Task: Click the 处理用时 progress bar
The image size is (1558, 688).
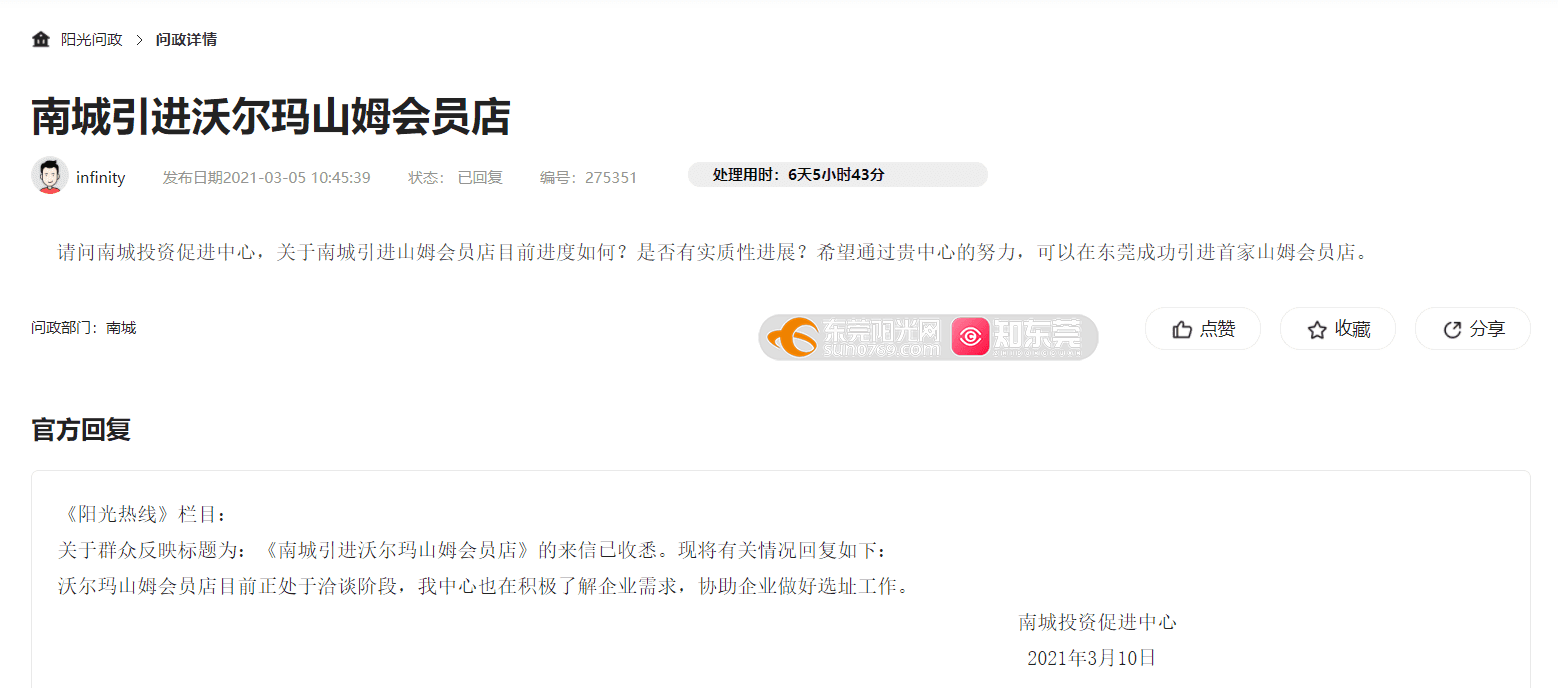Action: [x=838, y=175]
